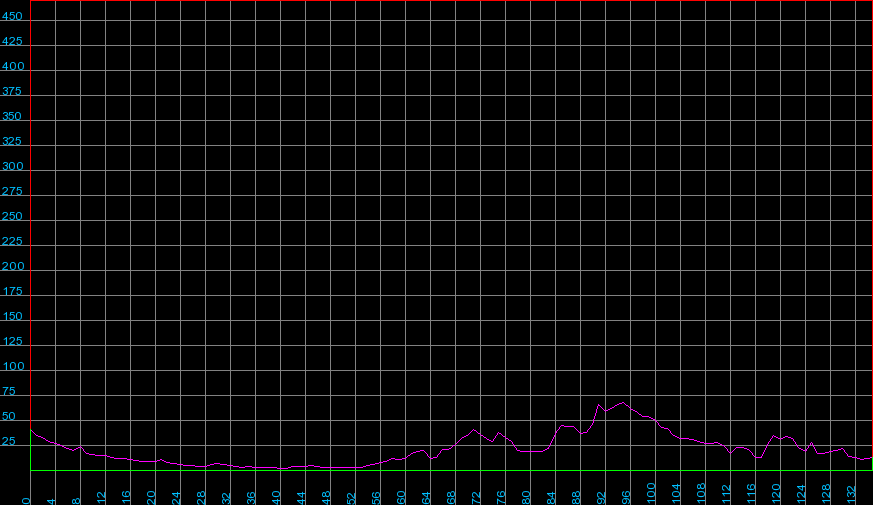
Task: Click the 150 vertical axis value
Action: point(12,317)
